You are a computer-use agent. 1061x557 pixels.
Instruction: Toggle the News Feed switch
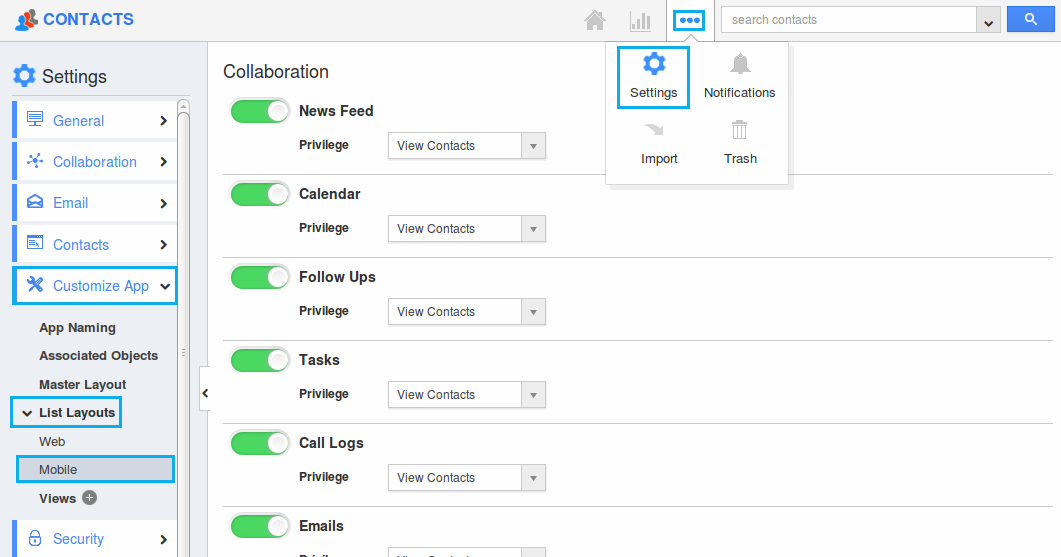pos(260,112)
